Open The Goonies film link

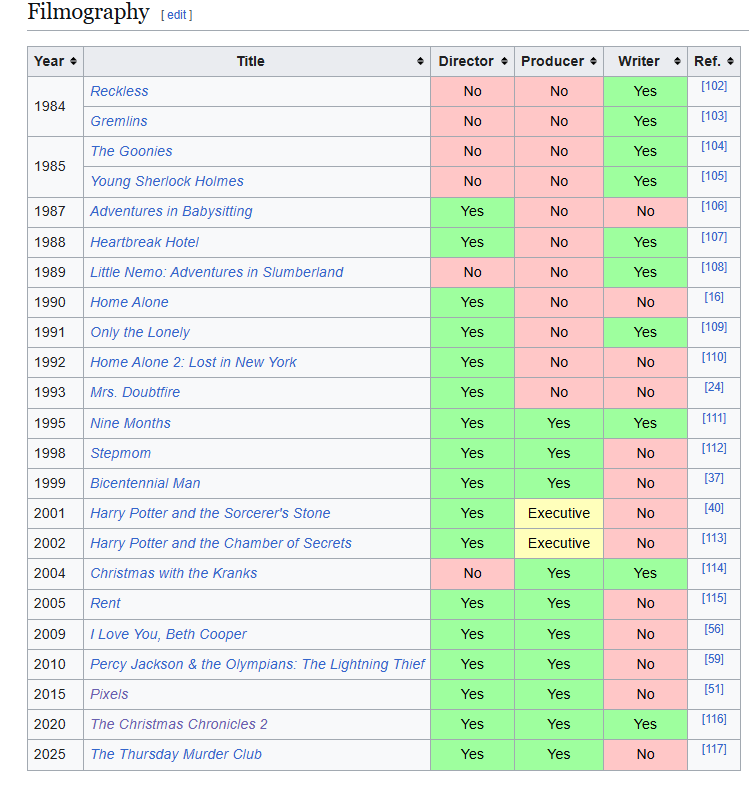(131, 151)
